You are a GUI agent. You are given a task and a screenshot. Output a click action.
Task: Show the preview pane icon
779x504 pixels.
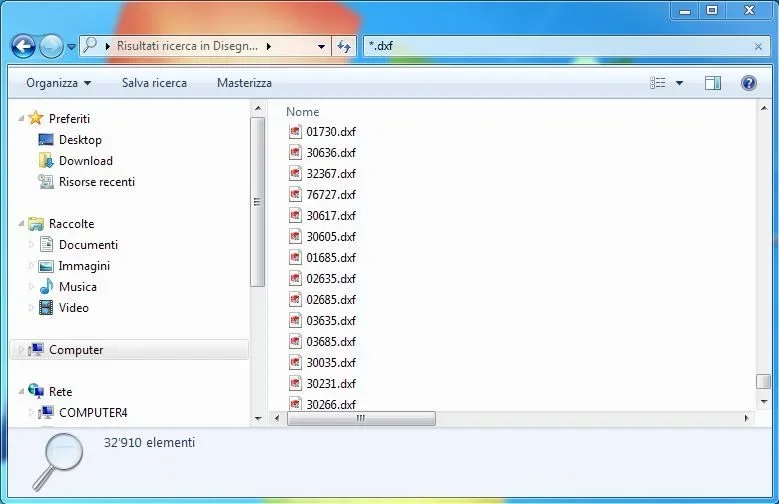[x=712, y=83]
